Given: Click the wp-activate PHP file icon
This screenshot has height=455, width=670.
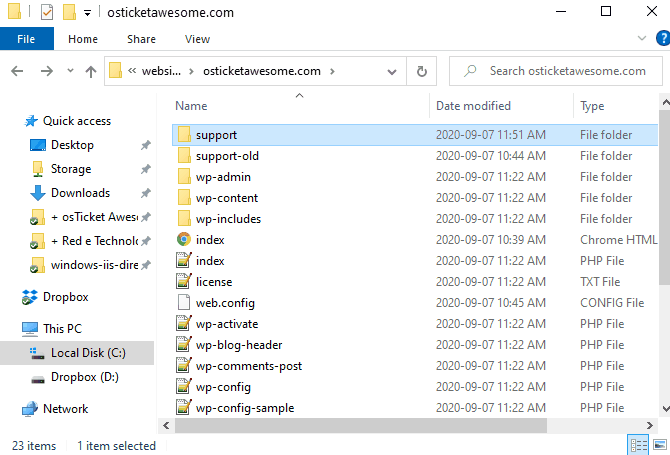Looking at the screenshot, I should coord(184,323).
